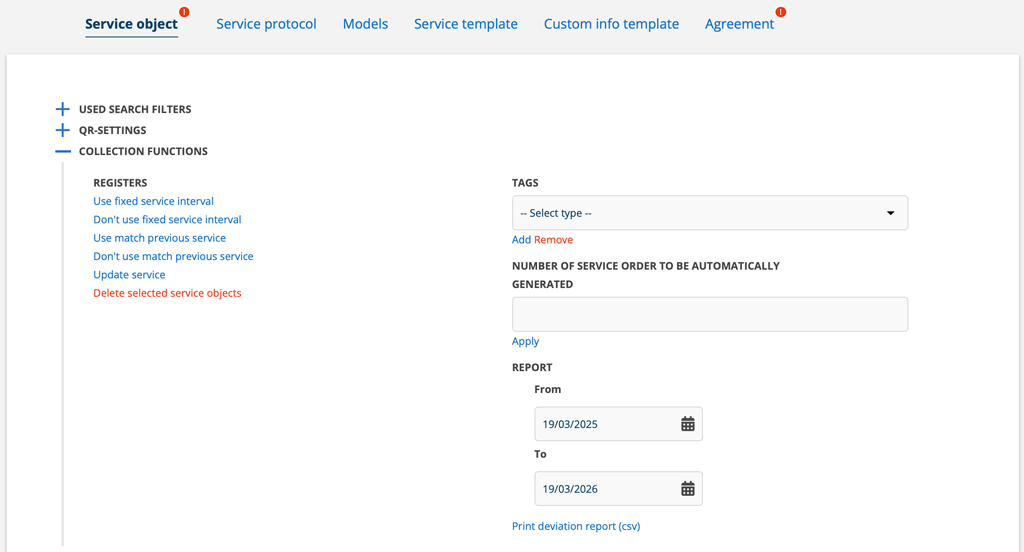Open the Custom info template tab
This screenshot has width=1024, height=552.
tap(611, 24)
